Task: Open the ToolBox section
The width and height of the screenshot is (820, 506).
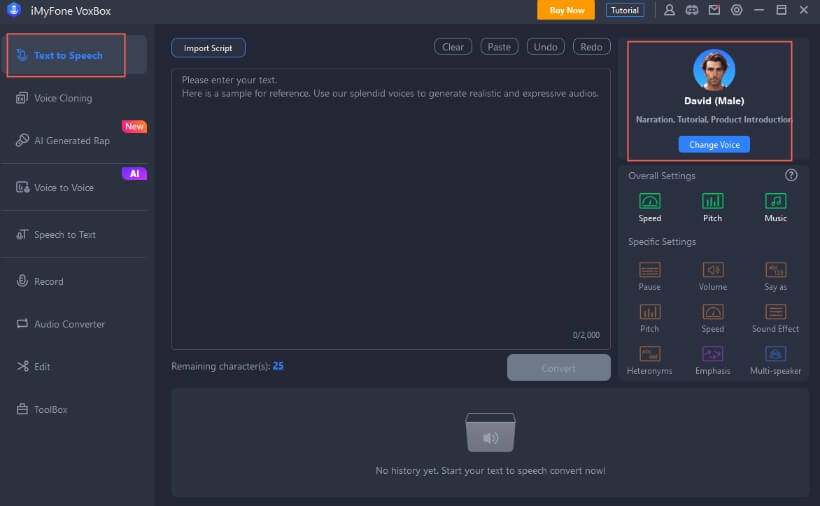Action: coord(50,409)
